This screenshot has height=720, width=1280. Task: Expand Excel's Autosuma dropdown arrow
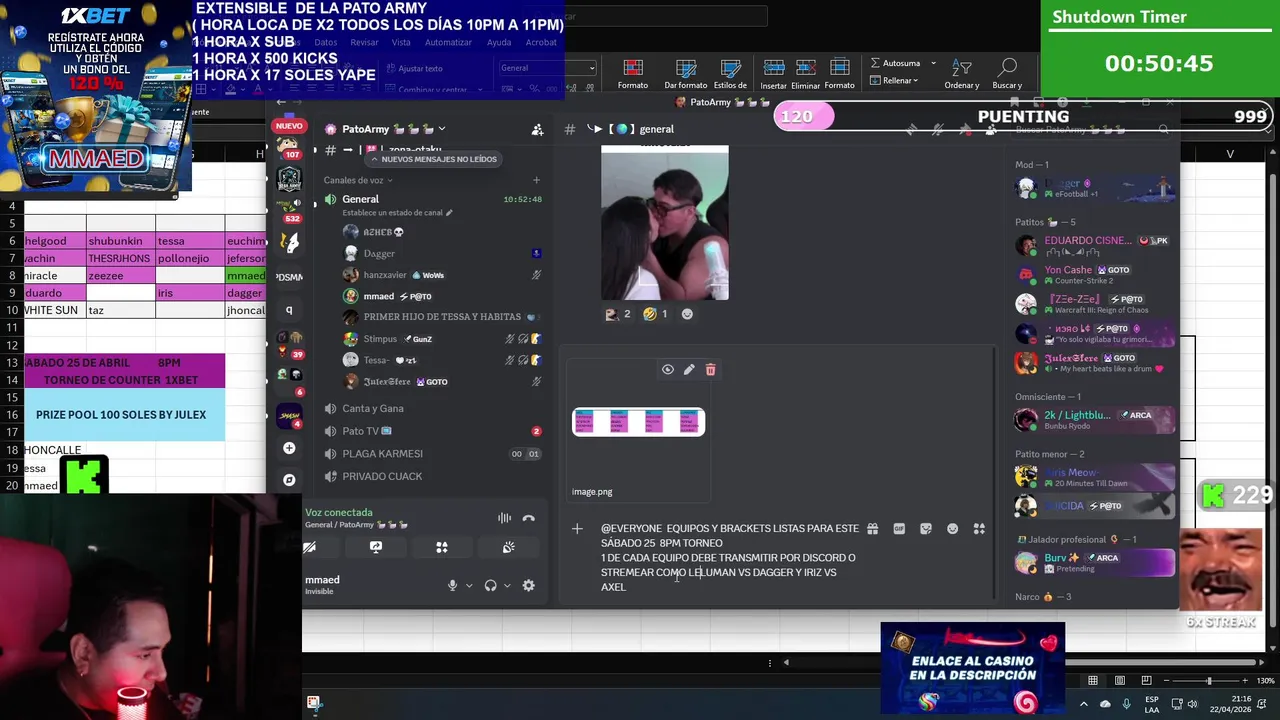coord(933,63)
